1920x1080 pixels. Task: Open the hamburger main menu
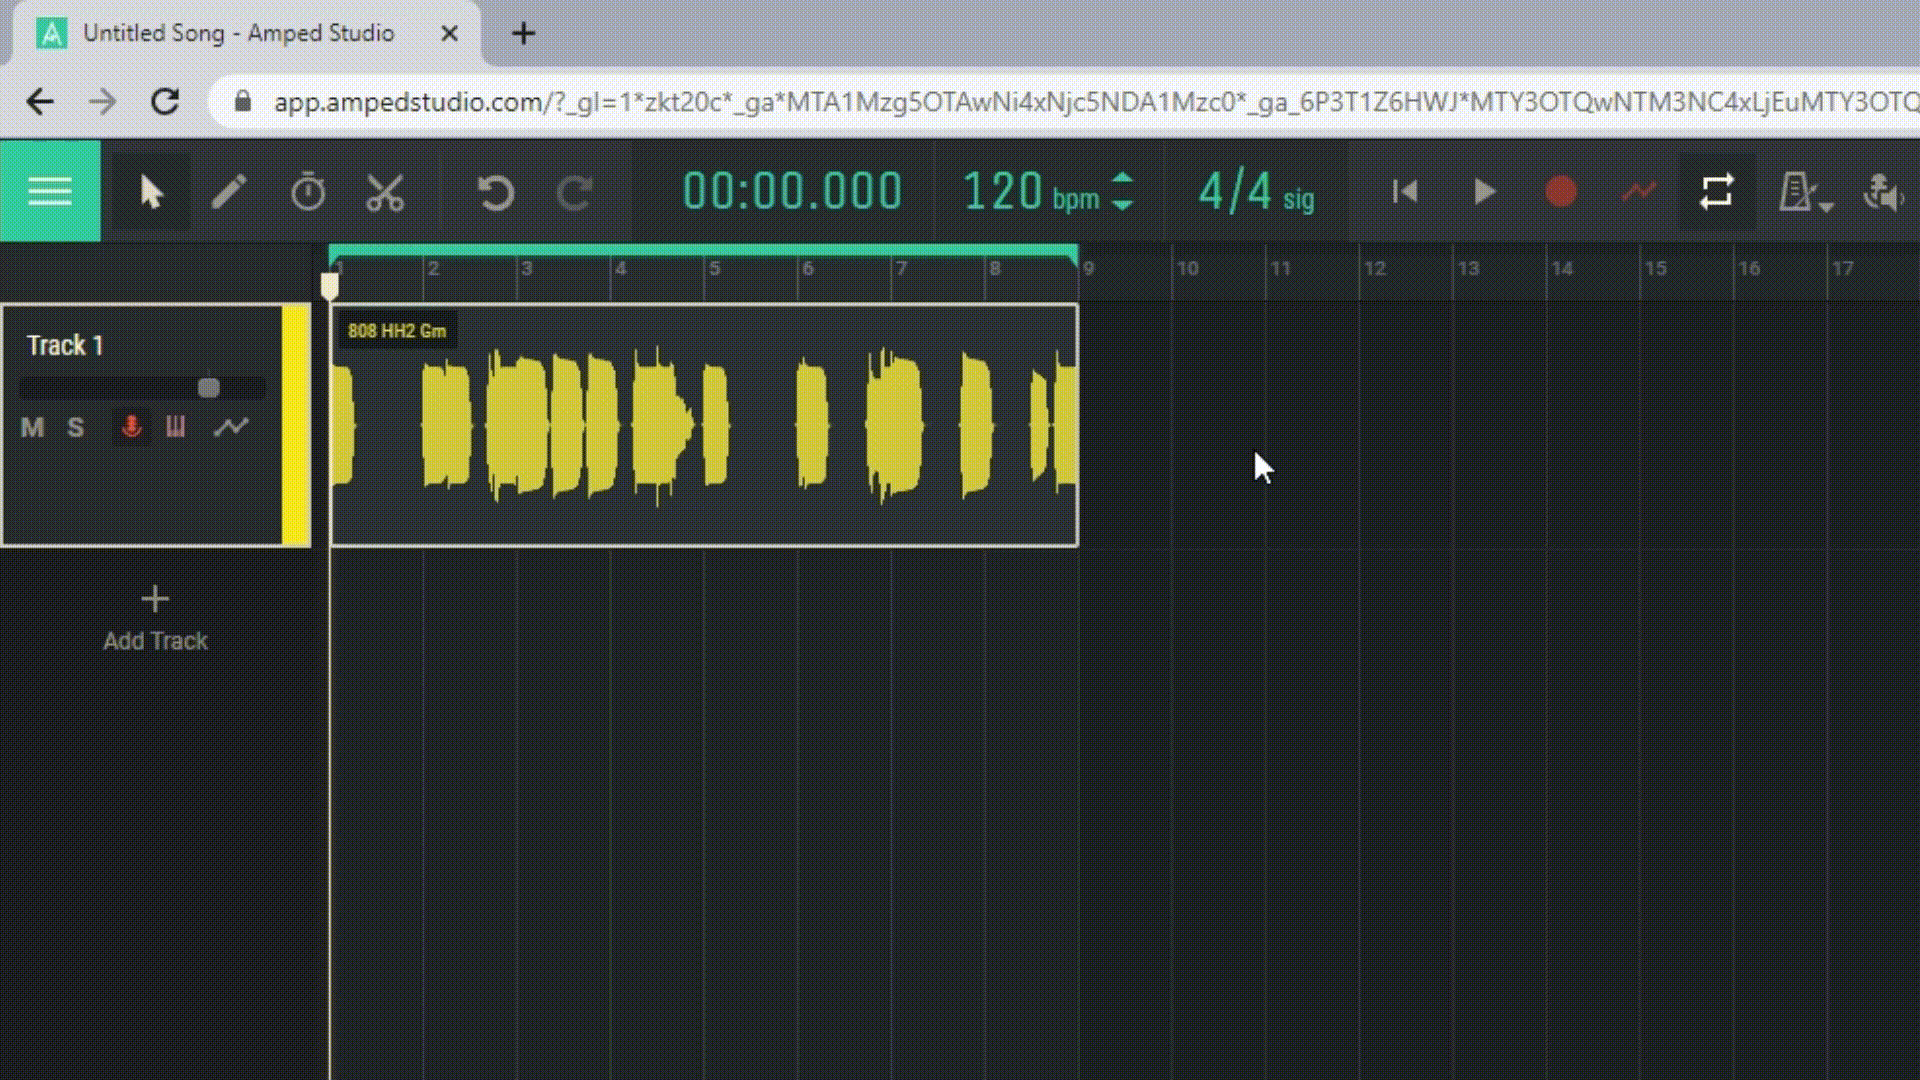pyautogui.click(x=50, y=191)
